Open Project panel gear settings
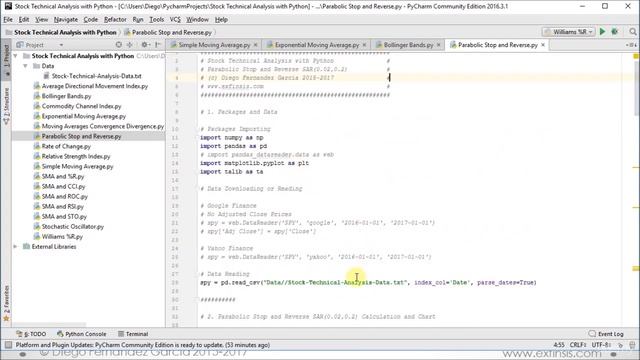Image resolution: width=640 pixels, height=360 pixels. [145, 44]
